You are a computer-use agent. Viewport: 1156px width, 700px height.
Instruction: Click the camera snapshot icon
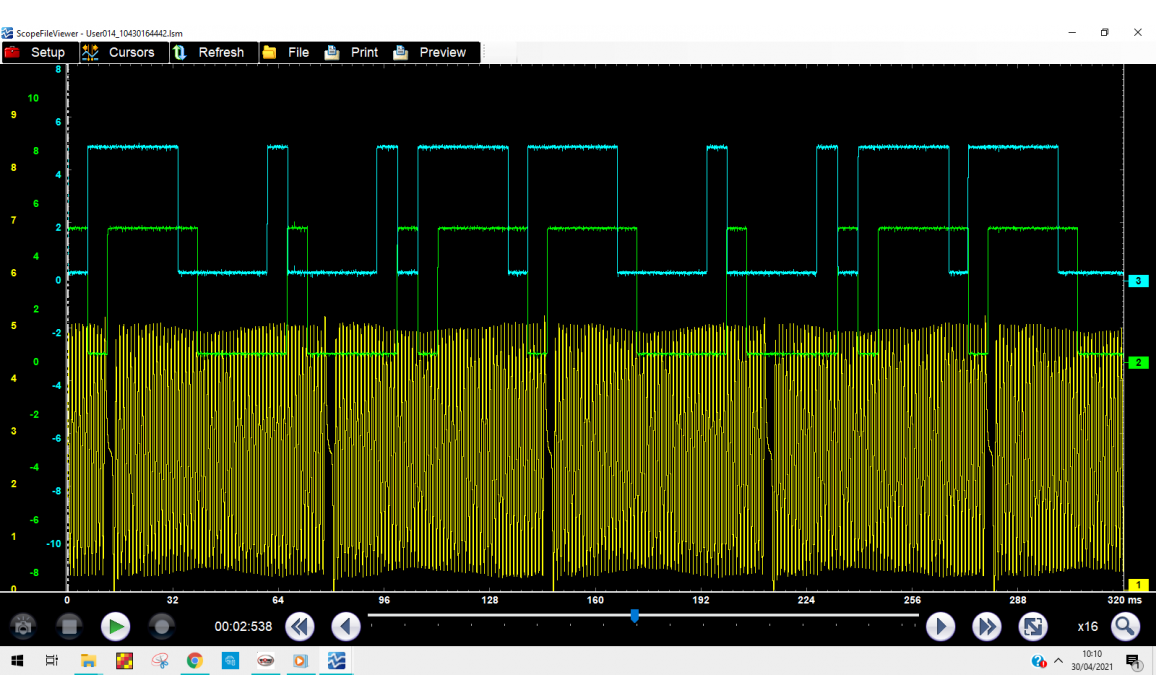point(23,627)
